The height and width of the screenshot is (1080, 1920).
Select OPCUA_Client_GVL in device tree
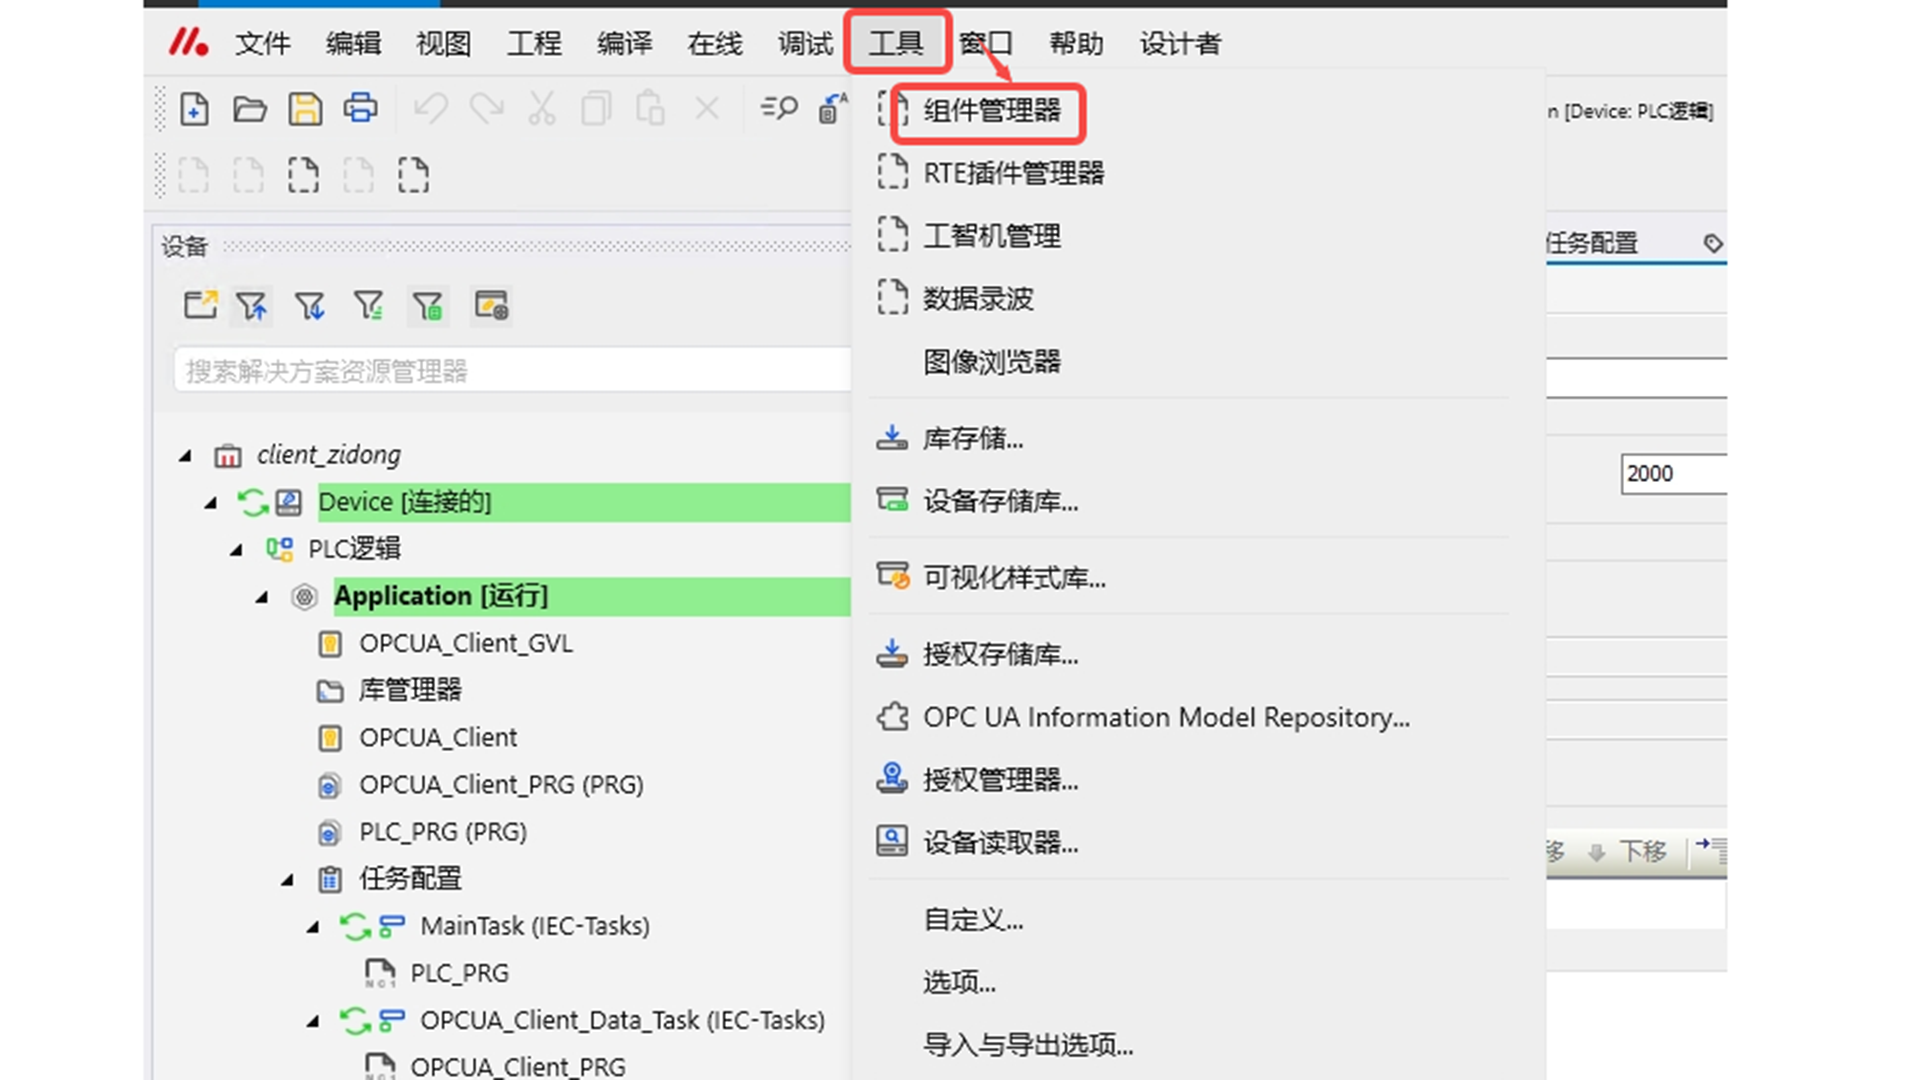click(466, 644)
